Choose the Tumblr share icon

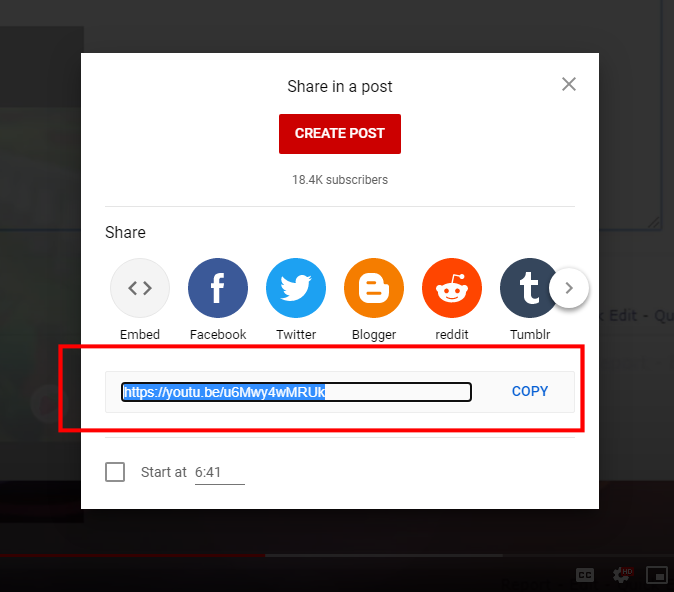(530, 288)
